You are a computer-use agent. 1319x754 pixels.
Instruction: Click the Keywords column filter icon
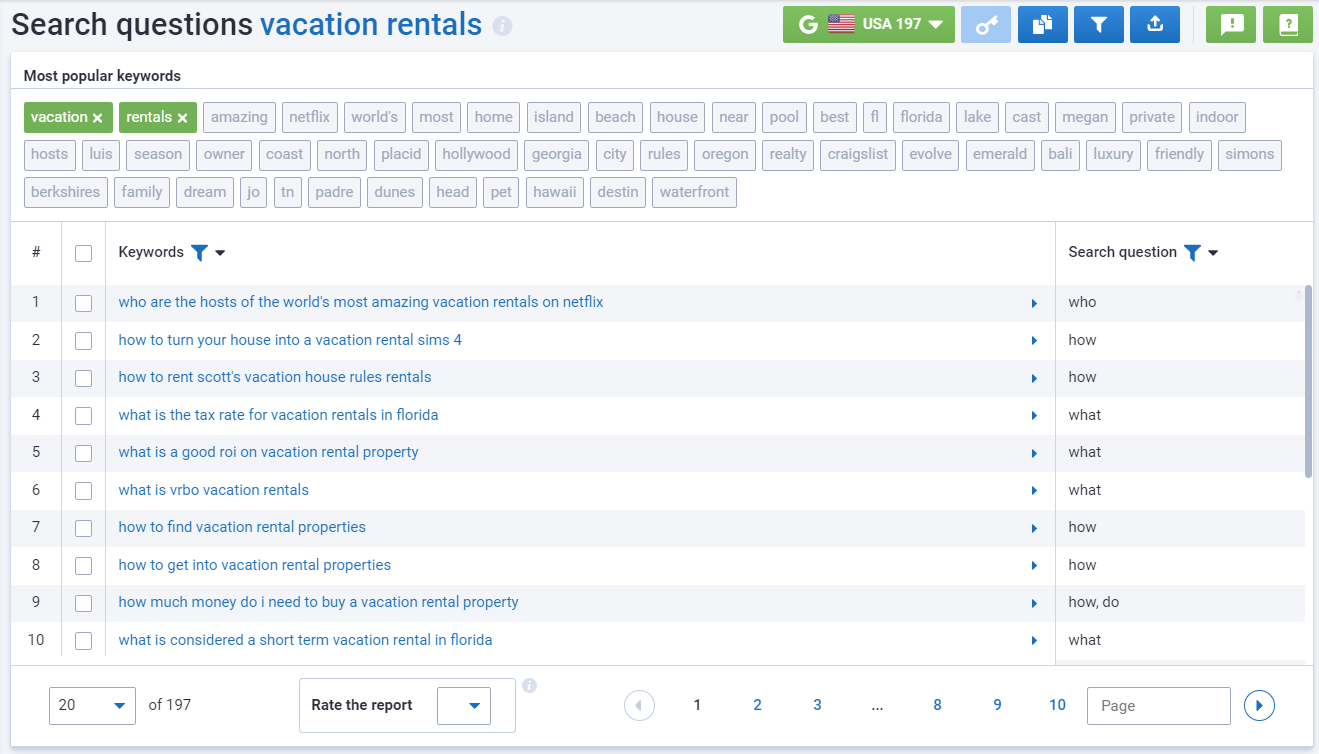pyautogui.click(x=199, y=253)
